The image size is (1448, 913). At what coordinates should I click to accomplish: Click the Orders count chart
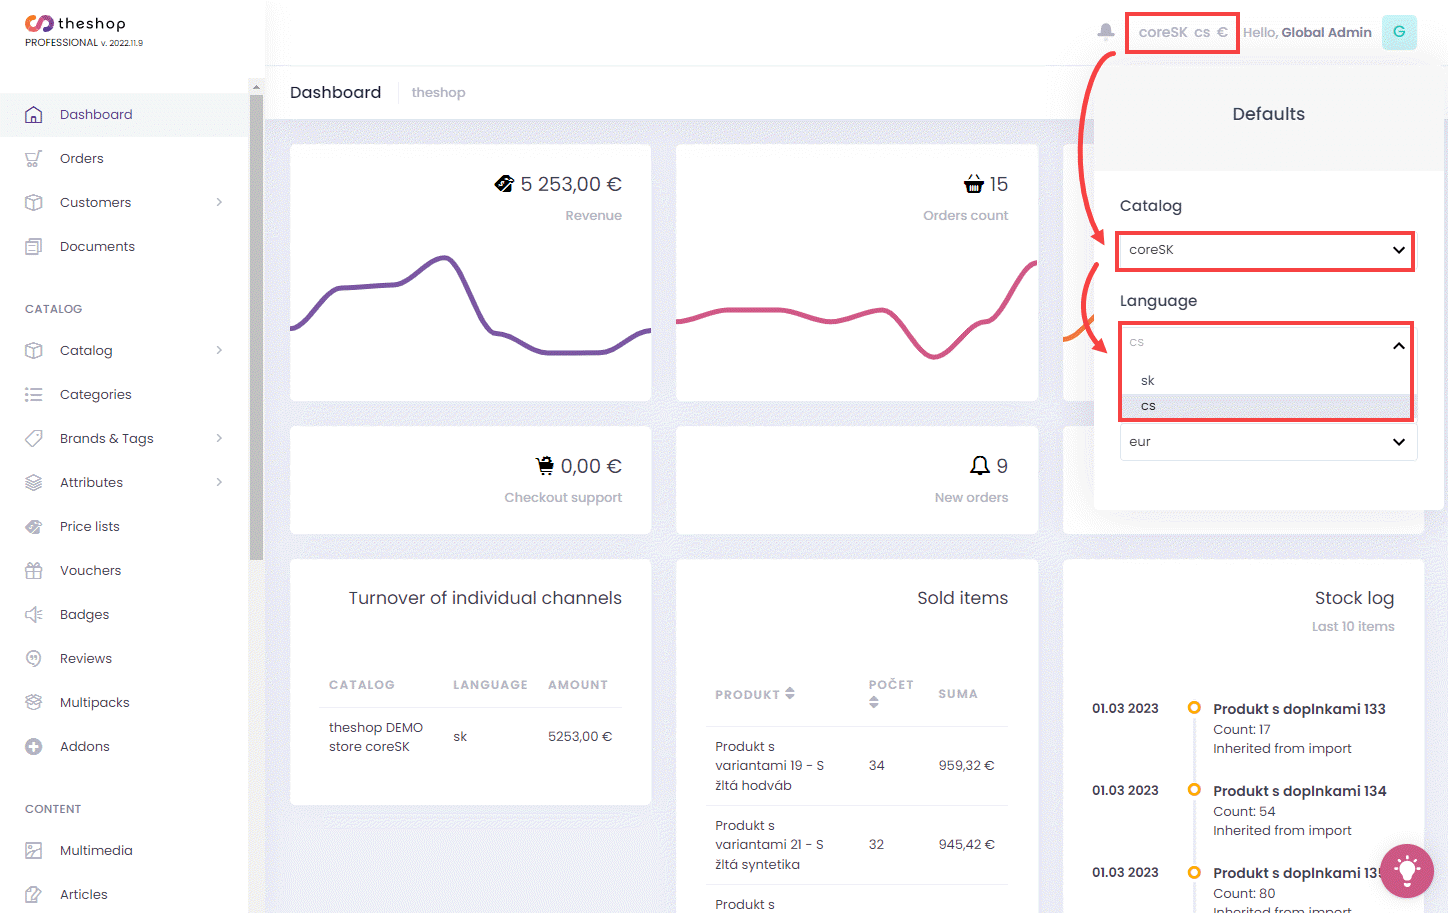[x=857, y=310]
